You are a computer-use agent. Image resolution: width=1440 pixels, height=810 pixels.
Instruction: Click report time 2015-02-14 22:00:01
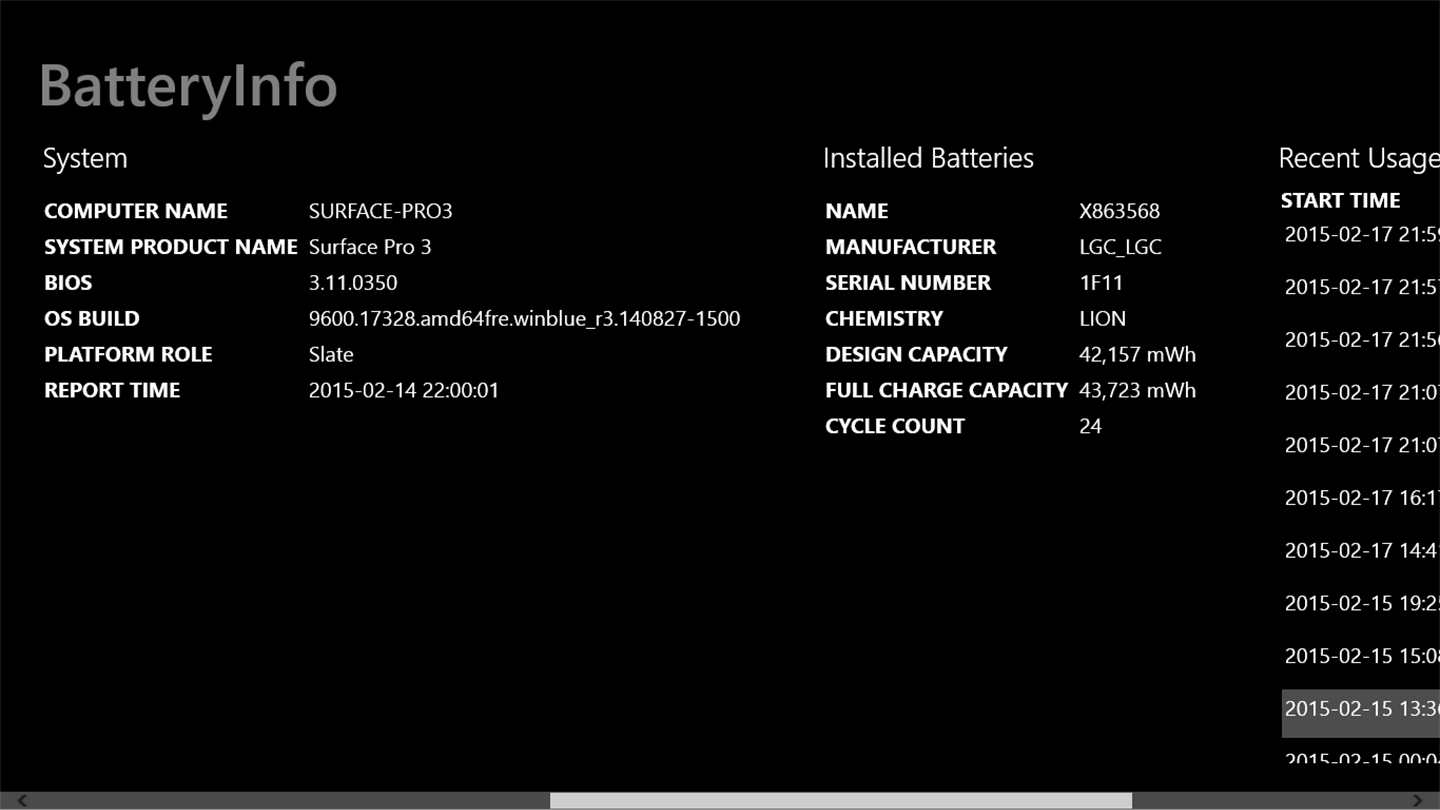click(404, 391)
